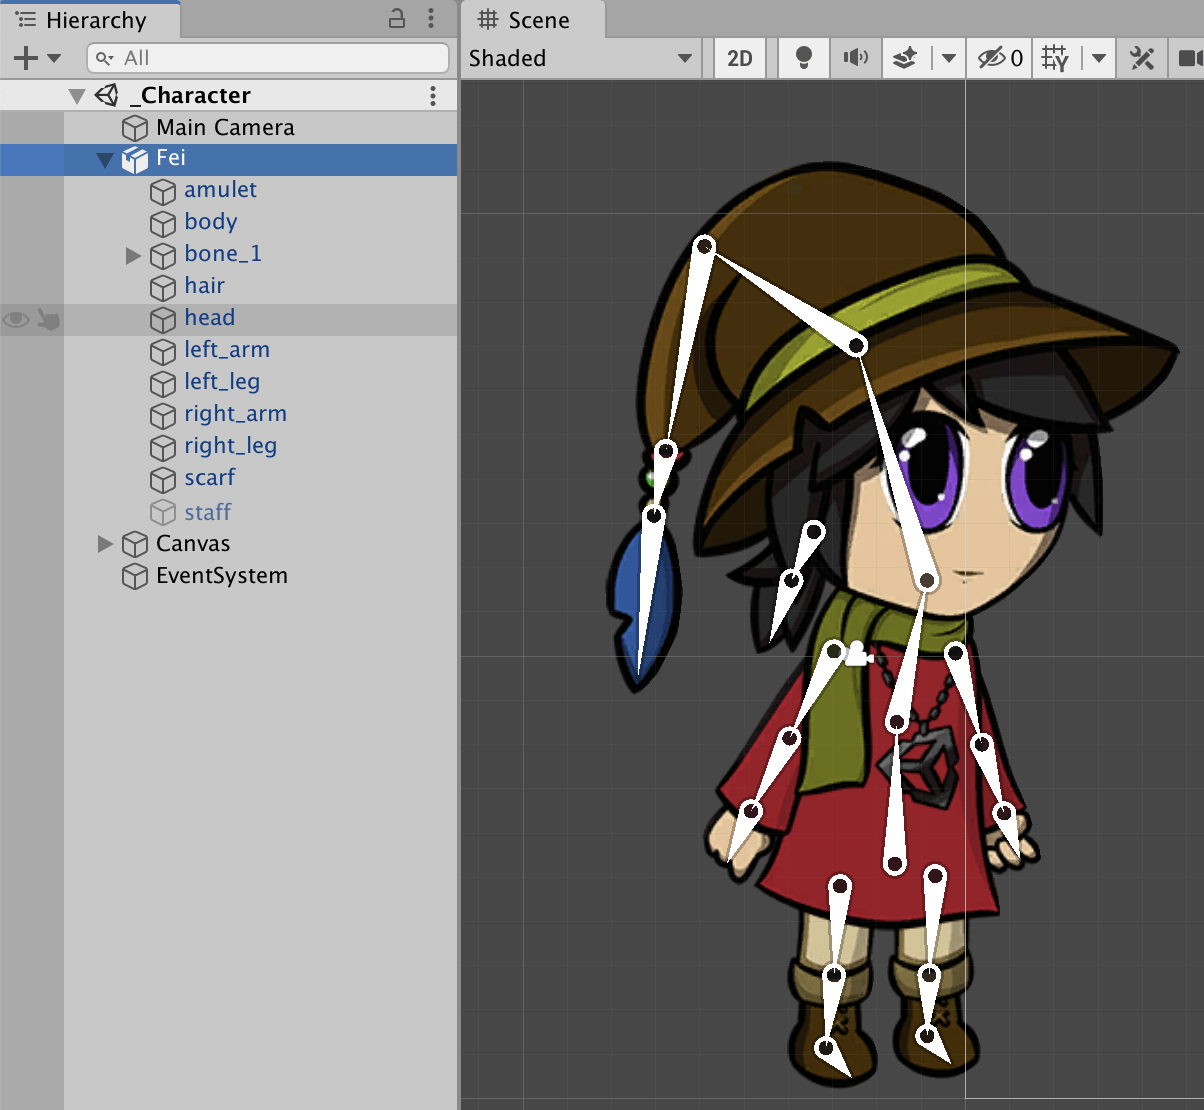Toggle the grid display icon in Scene view
Viewport: 1204px width, 1110px height.
pyautogui.click(x=1053, y=57)
